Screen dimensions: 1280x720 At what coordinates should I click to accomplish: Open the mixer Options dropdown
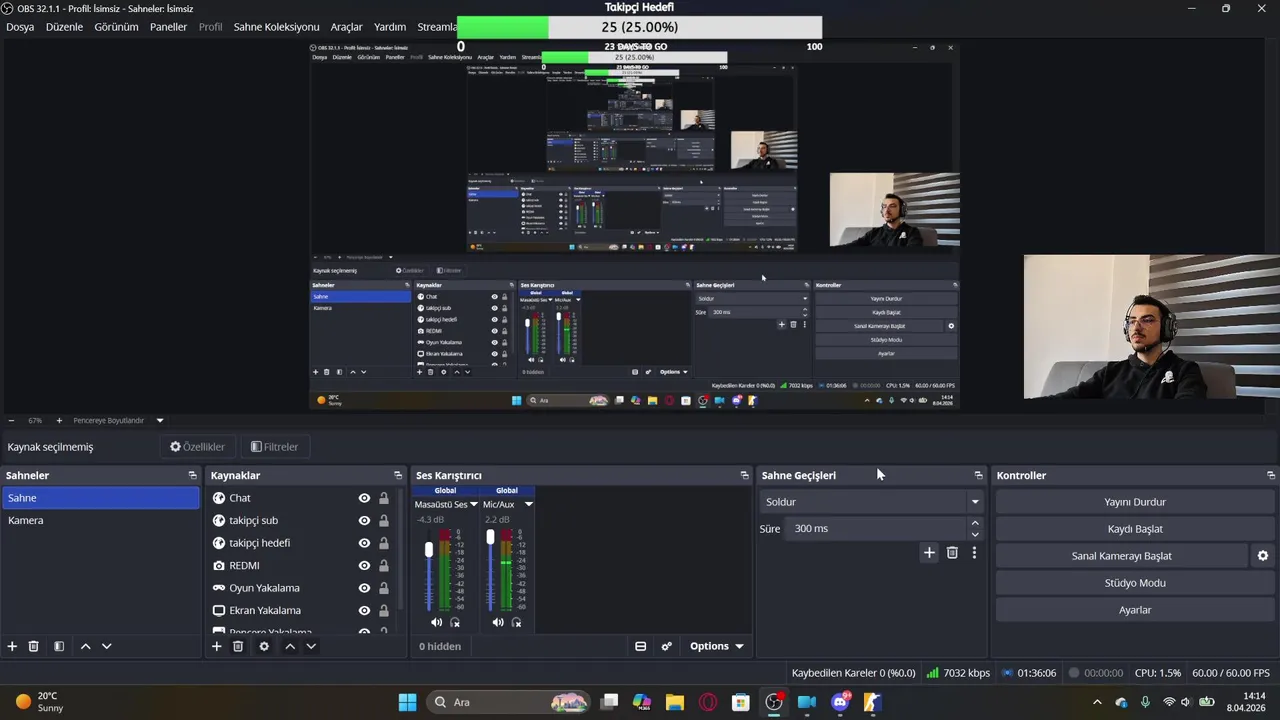[717, 646]
